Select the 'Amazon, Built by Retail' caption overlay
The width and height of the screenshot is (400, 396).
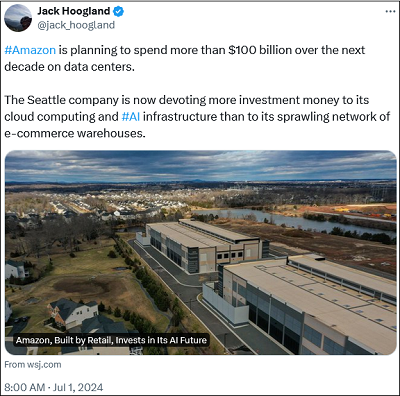coord(112,340)
